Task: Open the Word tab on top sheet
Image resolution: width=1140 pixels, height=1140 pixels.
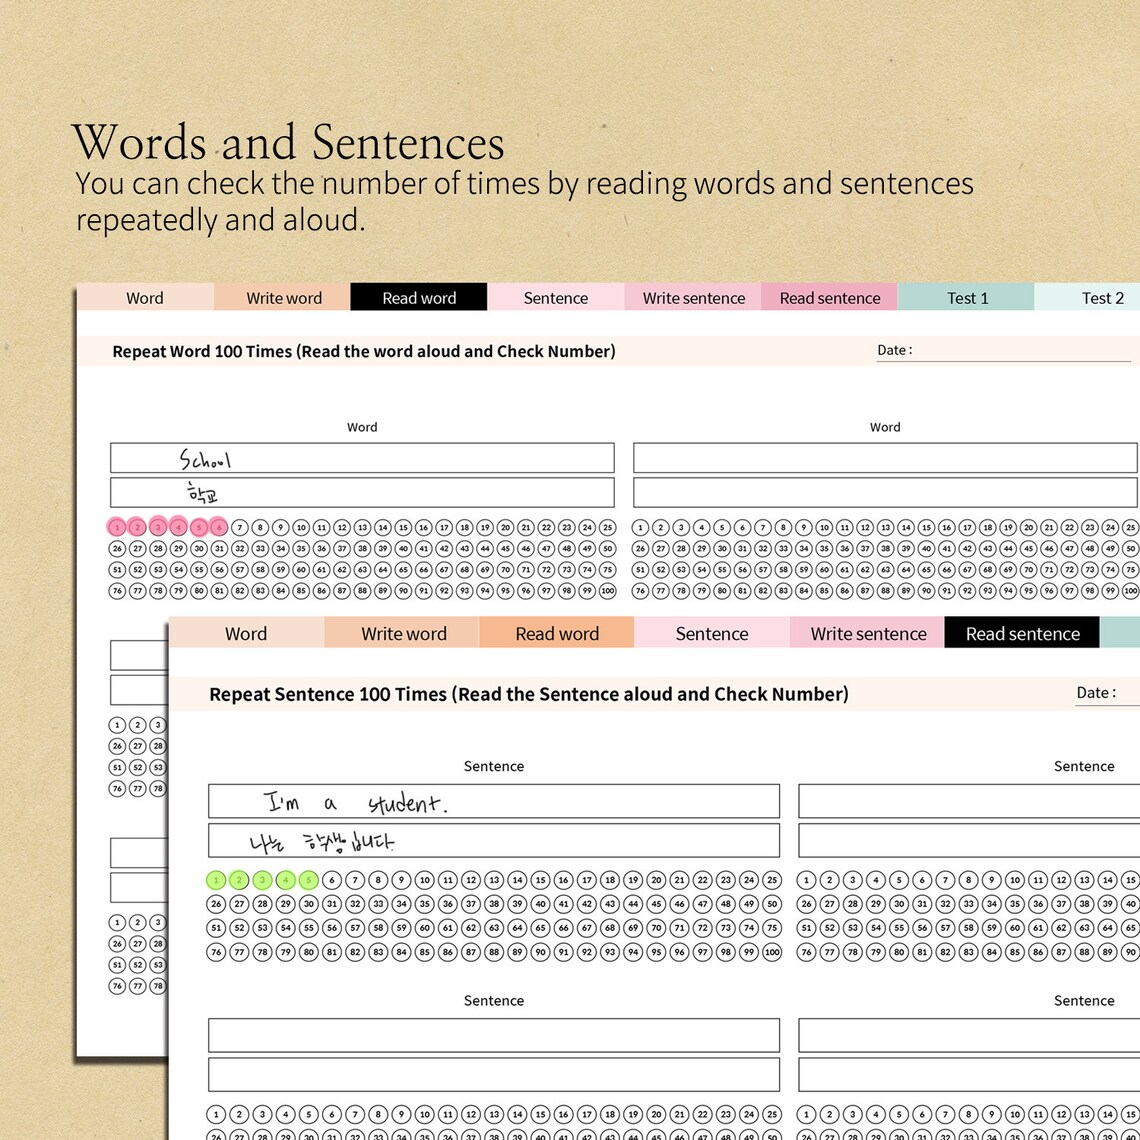Action: 145,297
